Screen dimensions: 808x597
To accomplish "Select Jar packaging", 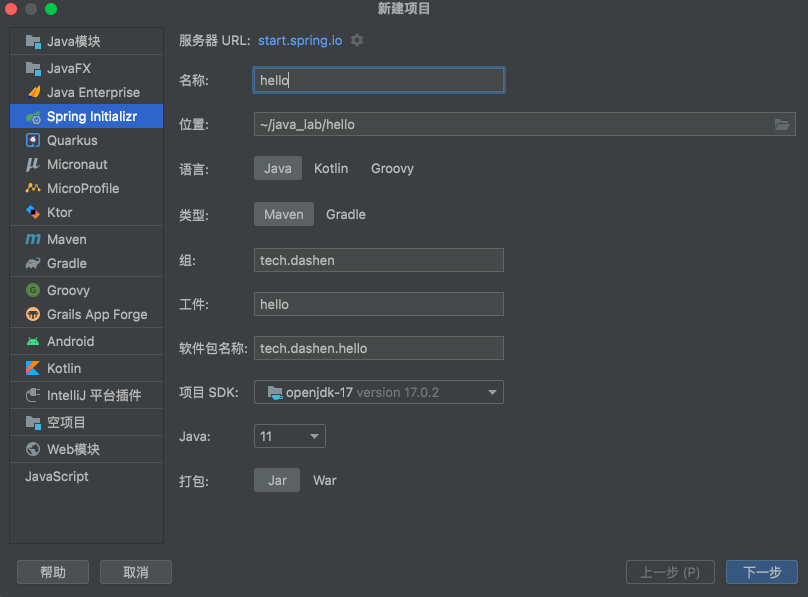I will (277, 481).
